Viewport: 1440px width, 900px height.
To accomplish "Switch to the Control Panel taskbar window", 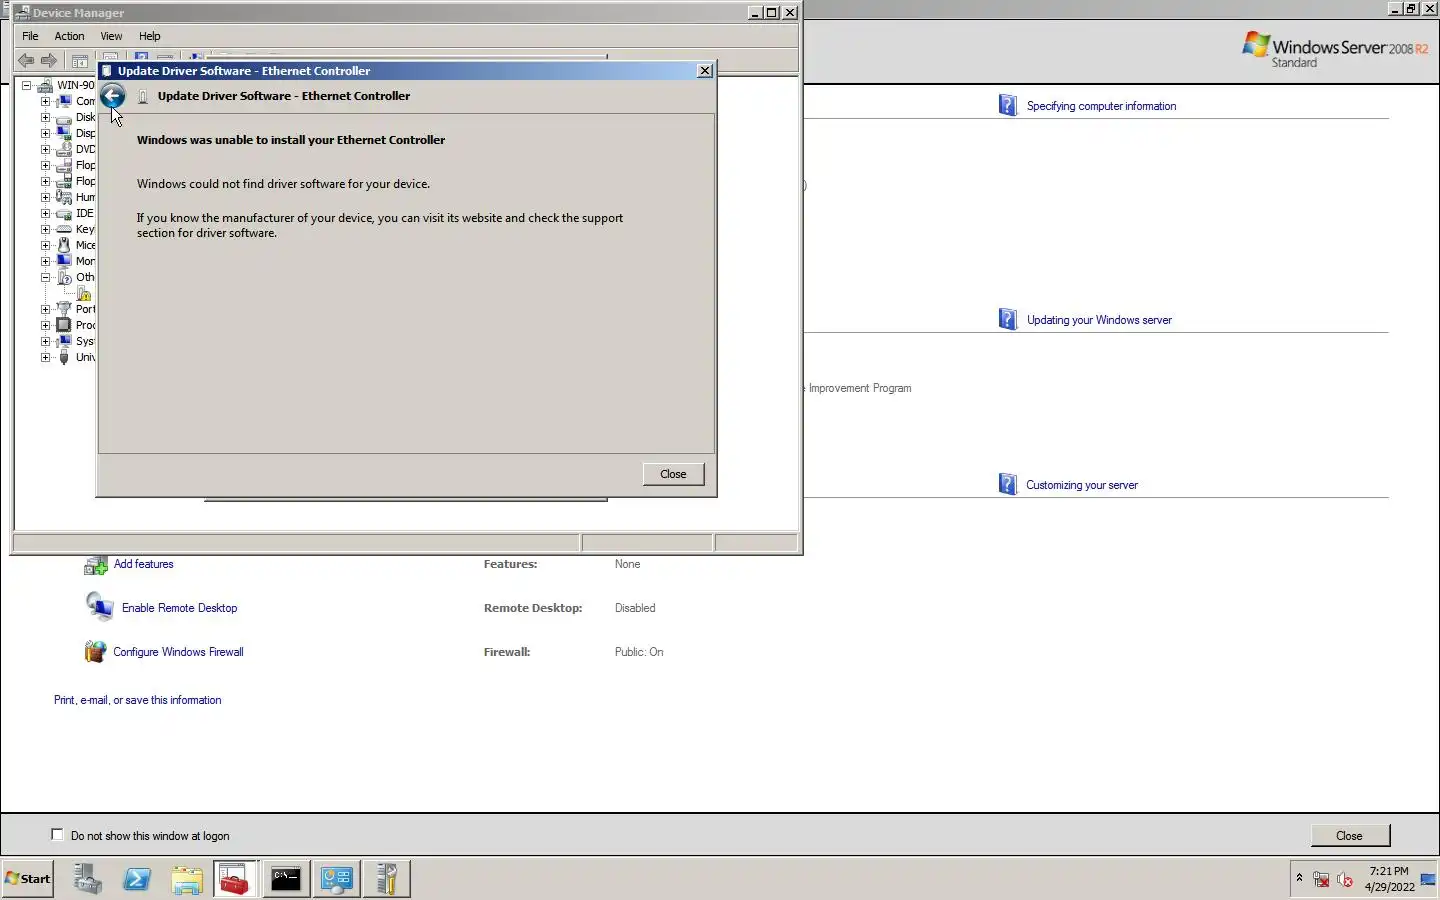I will pyautogui.click(x=336, y=879).
